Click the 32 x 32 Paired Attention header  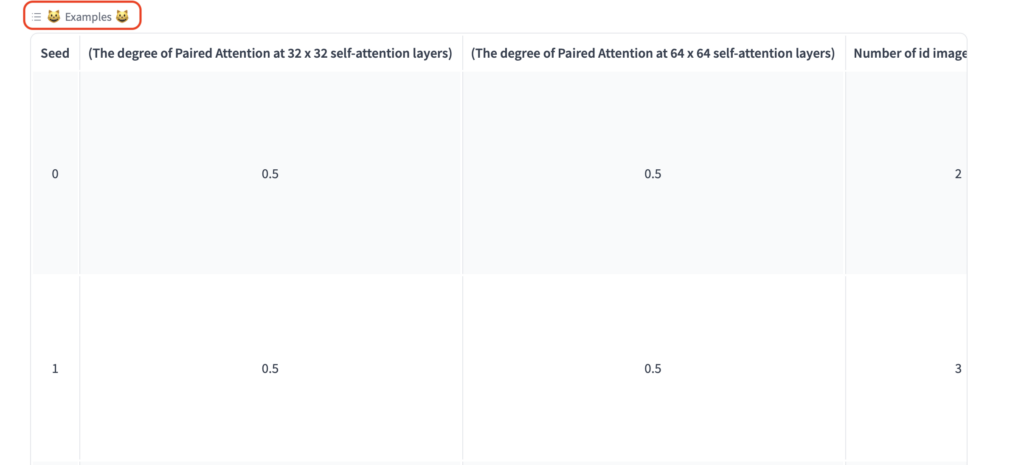pyautogui.click(x=270, y=53)
